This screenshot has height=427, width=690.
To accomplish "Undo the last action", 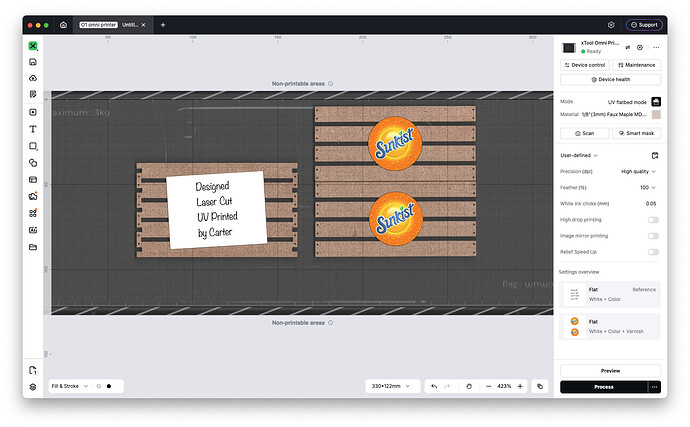I will (x=434, y=386).
